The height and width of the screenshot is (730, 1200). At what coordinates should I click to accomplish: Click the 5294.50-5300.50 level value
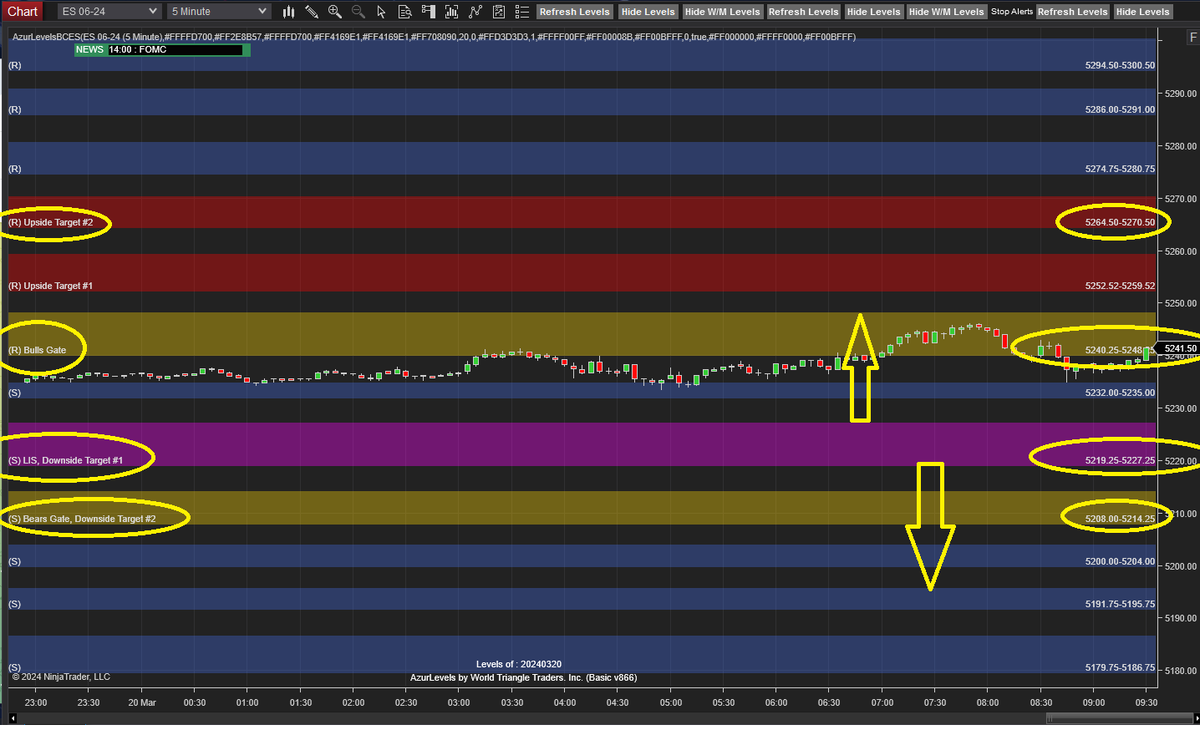[x=1120, y=65]
